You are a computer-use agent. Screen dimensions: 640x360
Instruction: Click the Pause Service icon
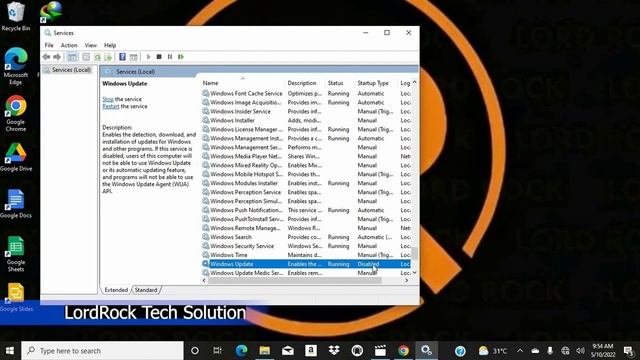click(x=170, y=57)
